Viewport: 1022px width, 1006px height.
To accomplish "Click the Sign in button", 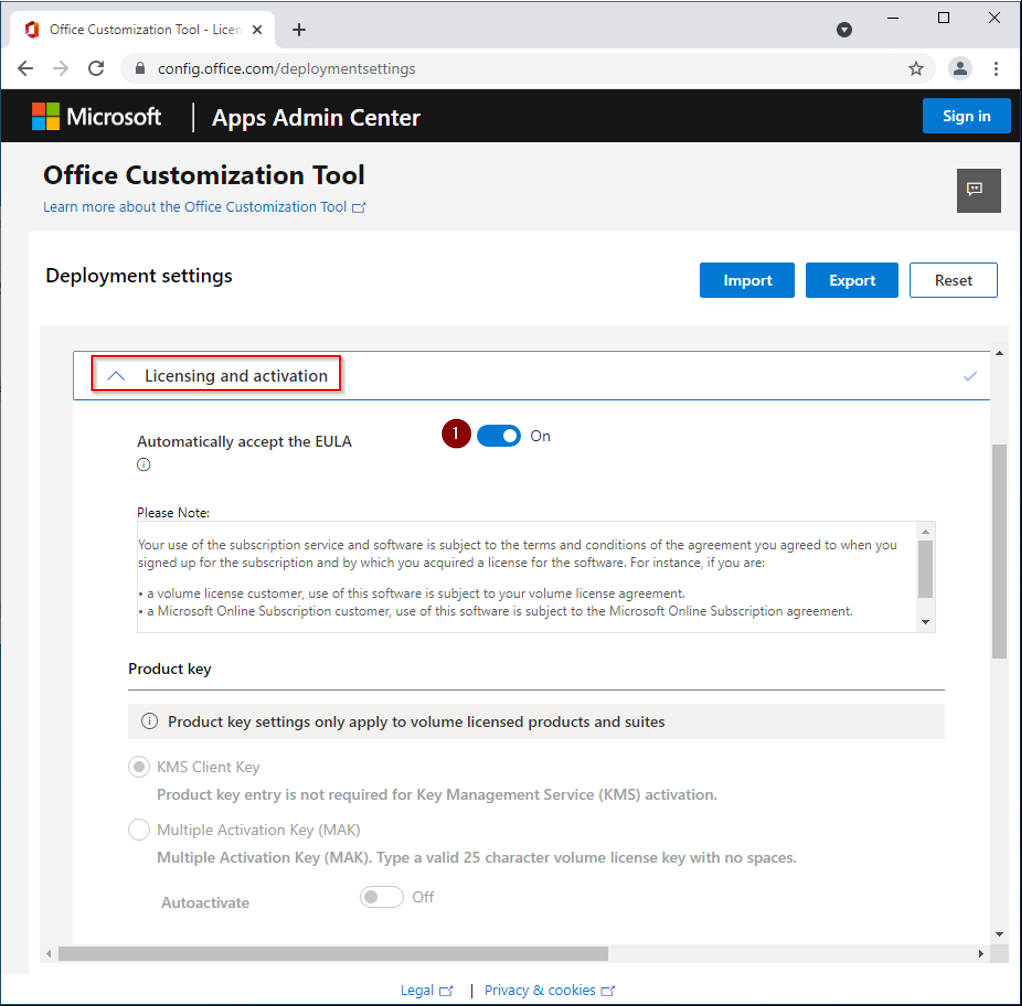I will pyautogui.click(x=967, y=116).
